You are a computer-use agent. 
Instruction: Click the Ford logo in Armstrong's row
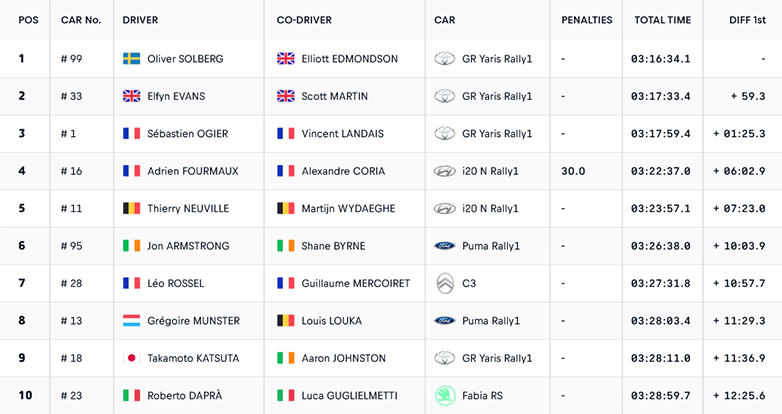(x=444, y=246)
